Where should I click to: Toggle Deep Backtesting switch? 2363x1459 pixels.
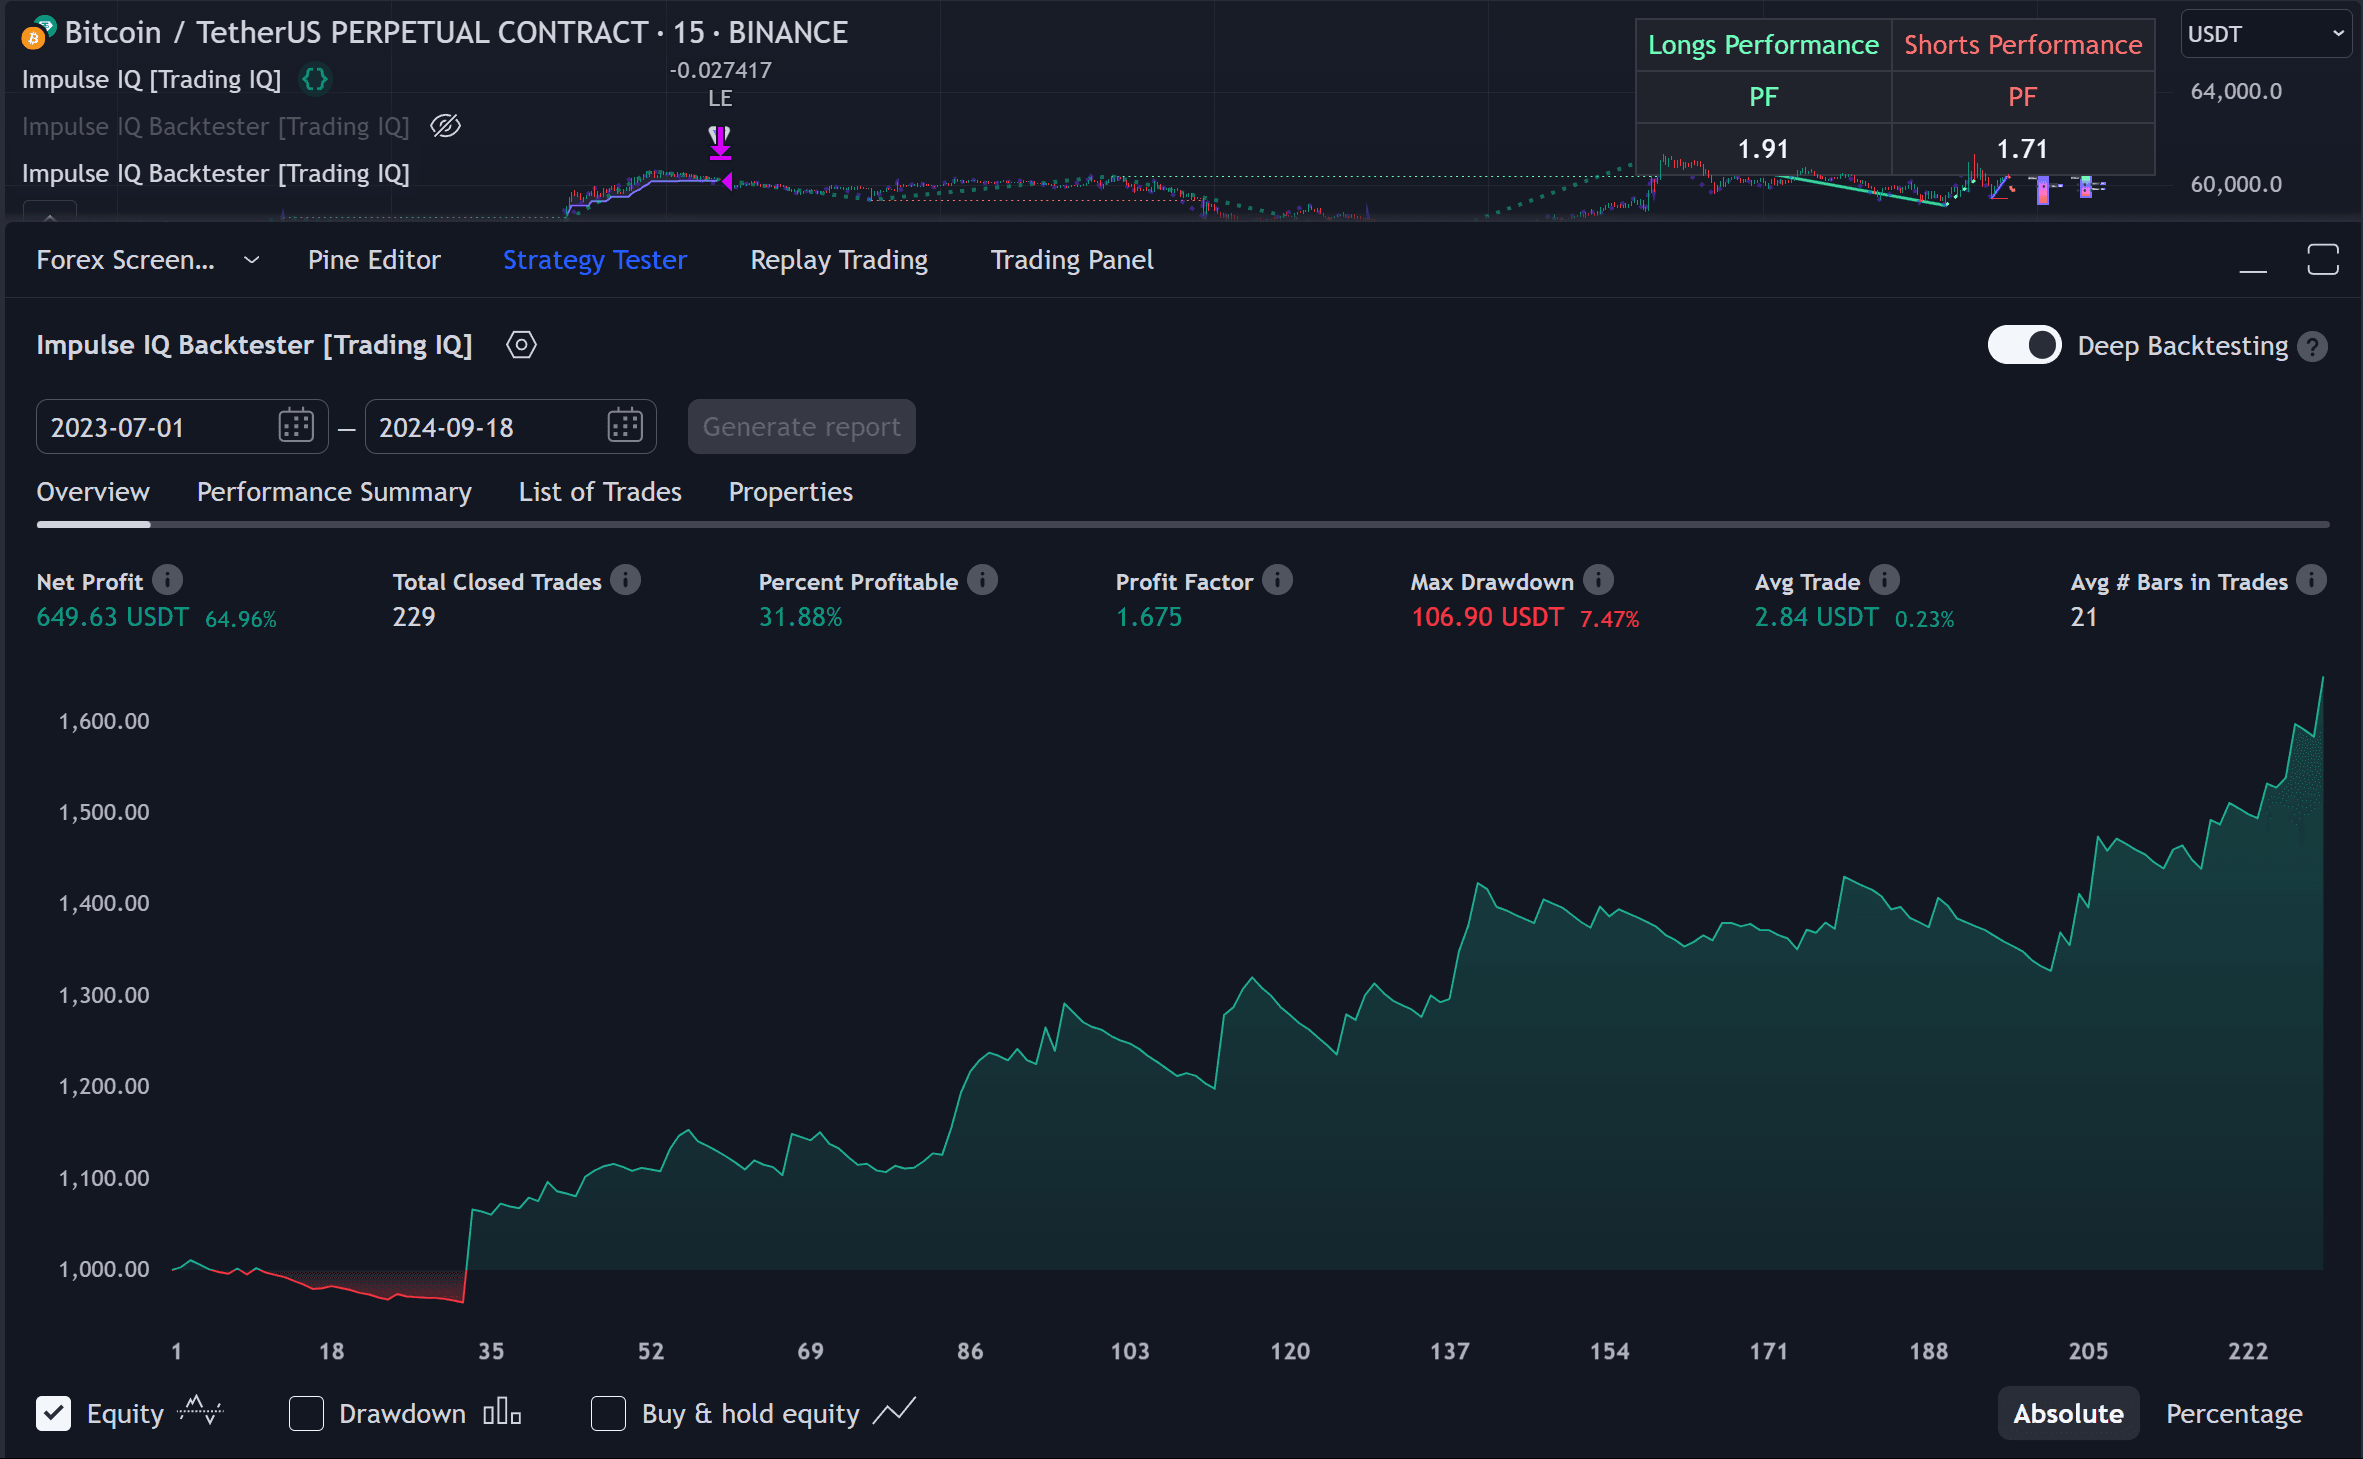tap(2024, 346)
